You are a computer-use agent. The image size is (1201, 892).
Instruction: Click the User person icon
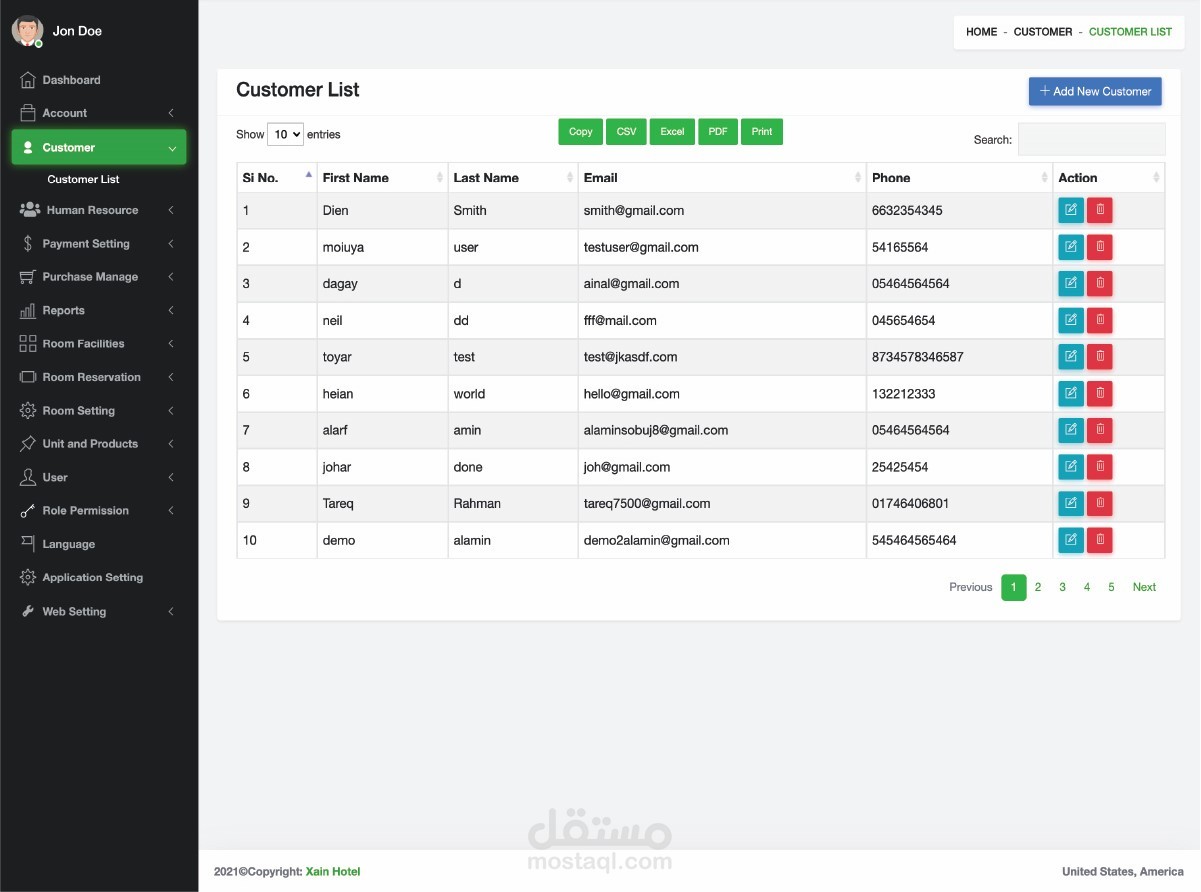27,477
